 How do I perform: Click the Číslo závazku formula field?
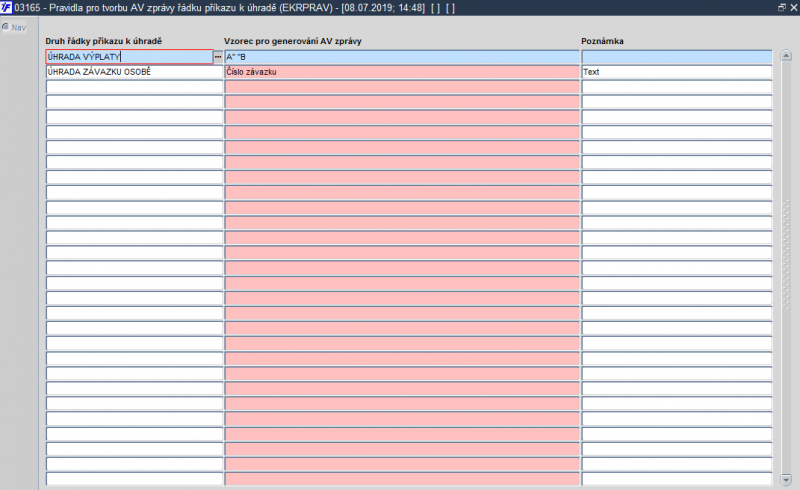pos(402,72)
